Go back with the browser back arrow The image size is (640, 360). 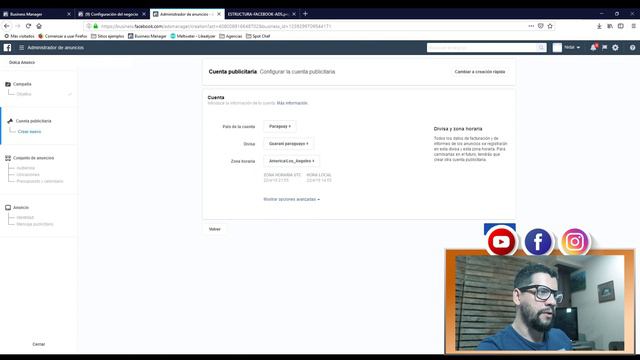click(7, 26)
